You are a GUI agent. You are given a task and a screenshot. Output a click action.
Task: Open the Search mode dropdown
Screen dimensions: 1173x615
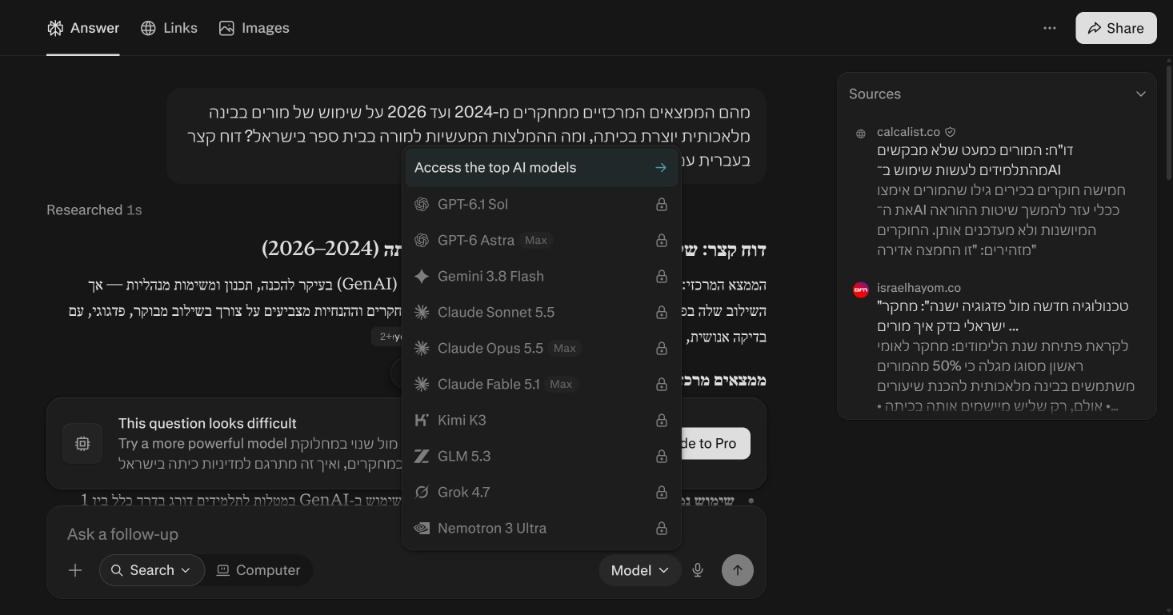152,570
